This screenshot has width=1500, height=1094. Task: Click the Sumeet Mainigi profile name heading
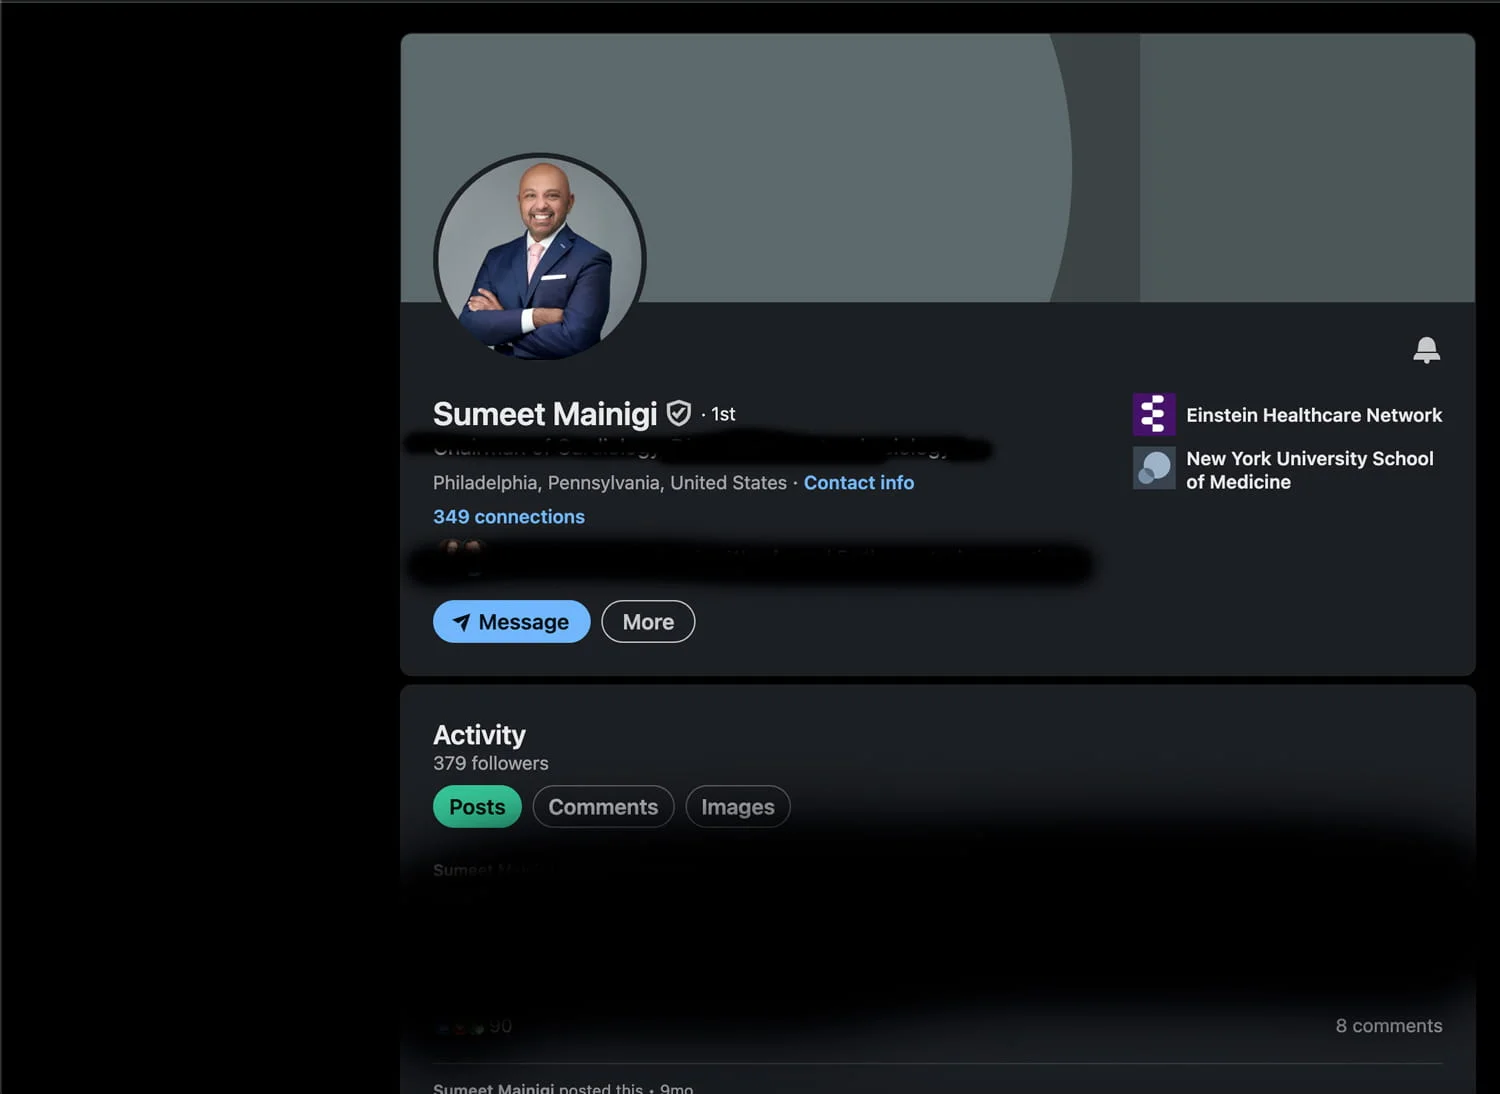[544, 414]
